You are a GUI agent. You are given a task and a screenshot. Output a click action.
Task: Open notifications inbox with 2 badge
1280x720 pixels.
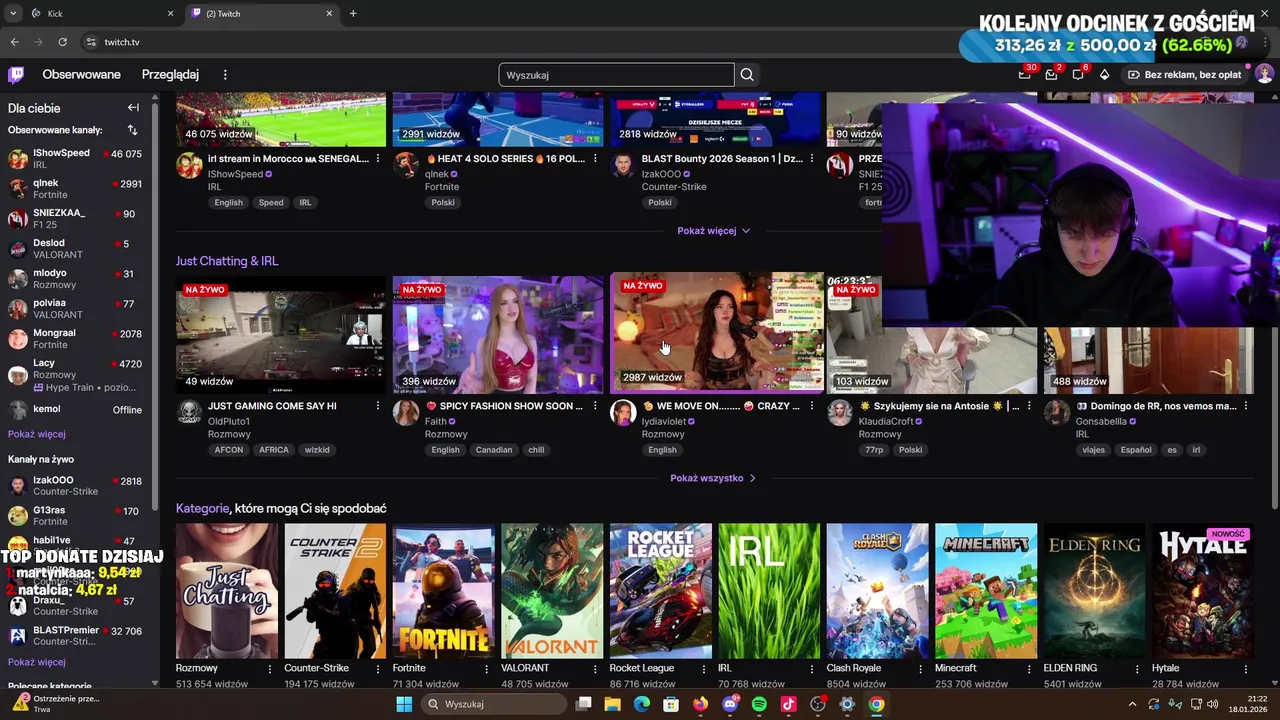1051,74
